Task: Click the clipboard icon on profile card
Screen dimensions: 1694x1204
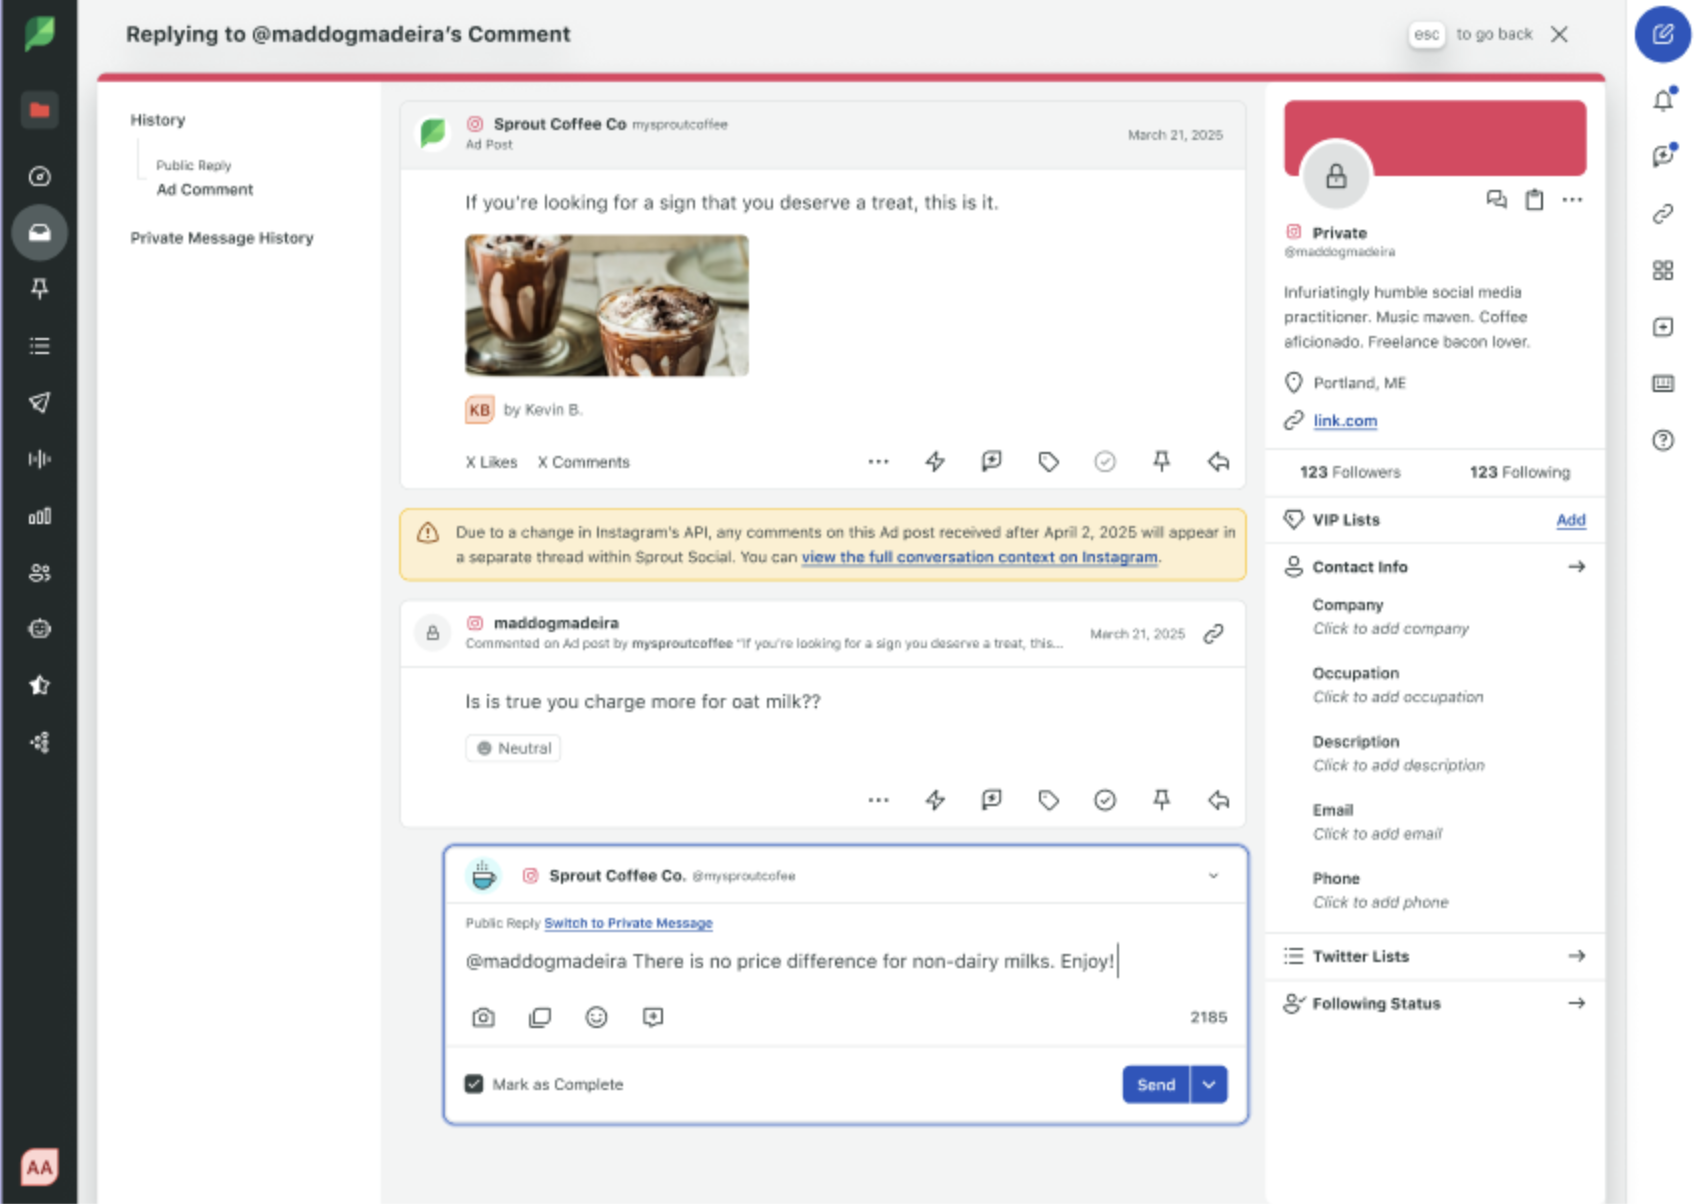Action: pos(1534,200)
